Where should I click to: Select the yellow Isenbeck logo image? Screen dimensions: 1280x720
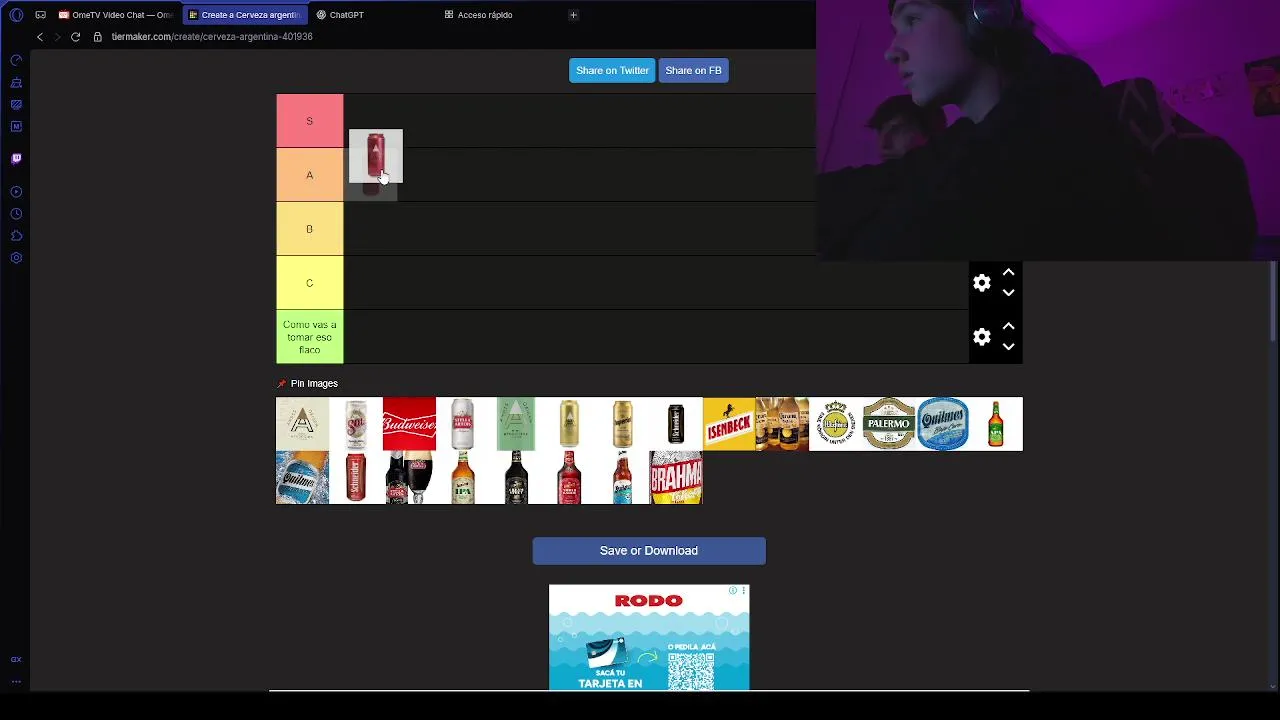(729, 424)
